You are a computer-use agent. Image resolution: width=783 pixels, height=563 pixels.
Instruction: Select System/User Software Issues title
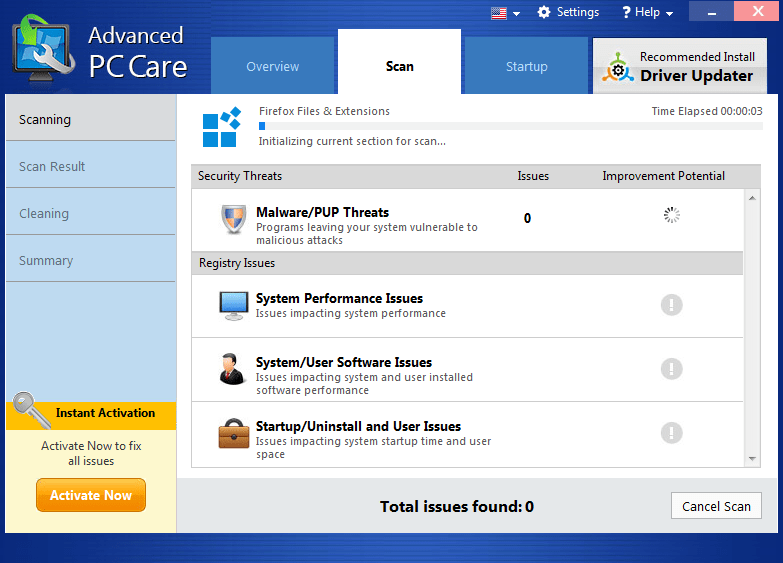coord(344,362)
